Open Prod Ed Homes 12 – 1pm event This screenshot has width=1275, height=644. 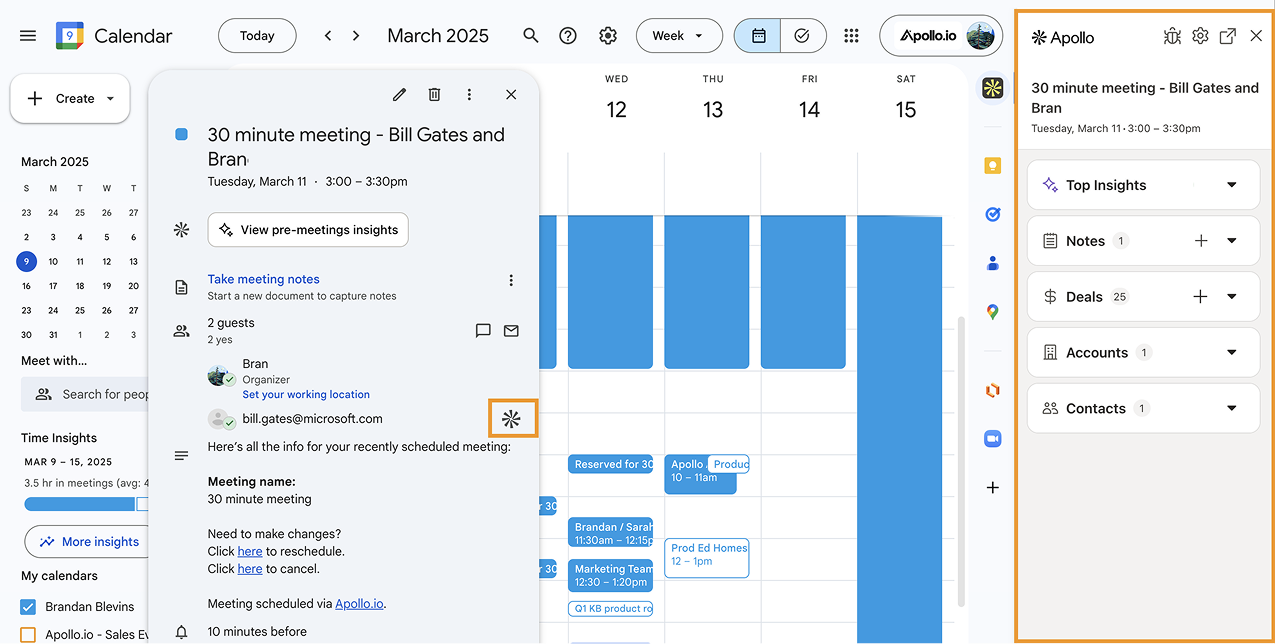click(707, 557)
